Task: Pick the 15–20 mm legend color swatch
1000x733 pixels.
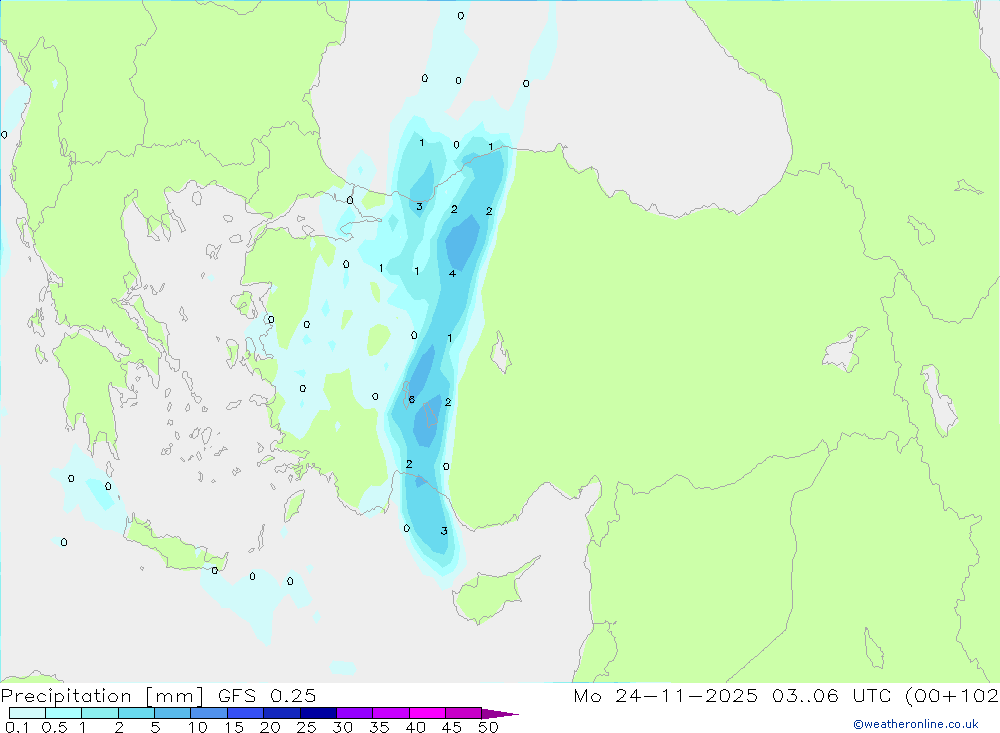Action: 246,713
